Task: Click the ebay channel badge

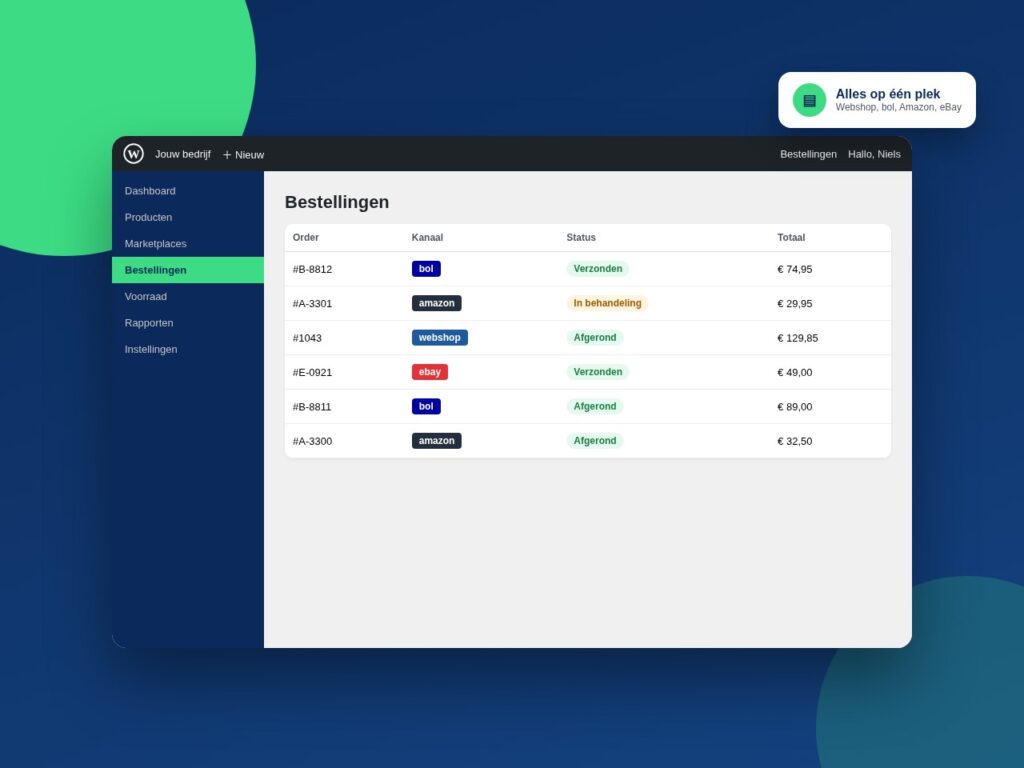Action: coord(430,372)
